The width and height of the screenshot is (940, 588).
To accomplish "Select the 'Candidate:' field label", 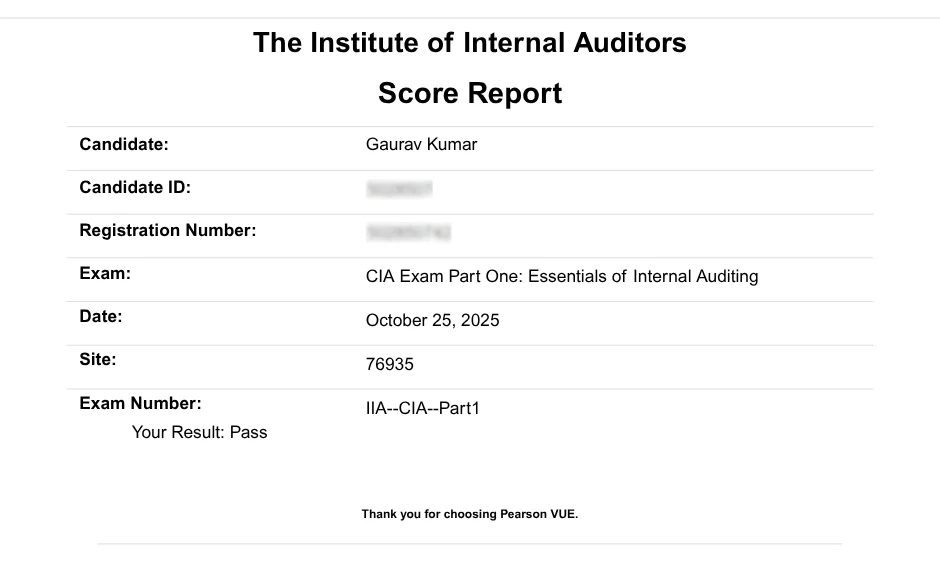I will click(124, 144).
